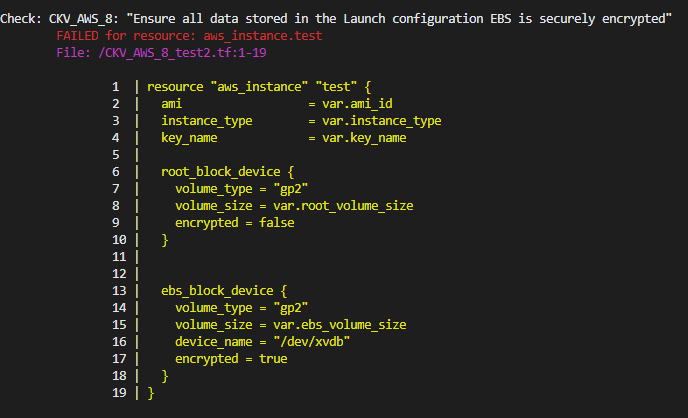Click the ami attribute name
This screenshot has height=418, width=688.
point(172,104)
